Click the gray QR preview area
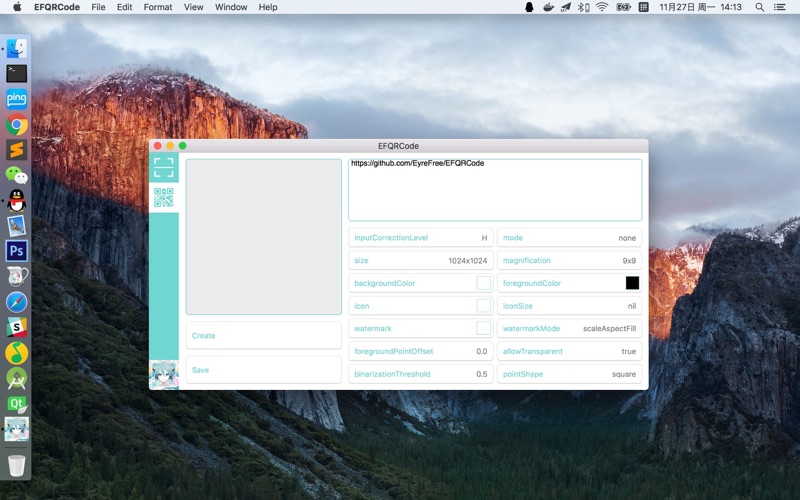Image resolution: width=800 pixels, height=500 pixels. (263, 237)
